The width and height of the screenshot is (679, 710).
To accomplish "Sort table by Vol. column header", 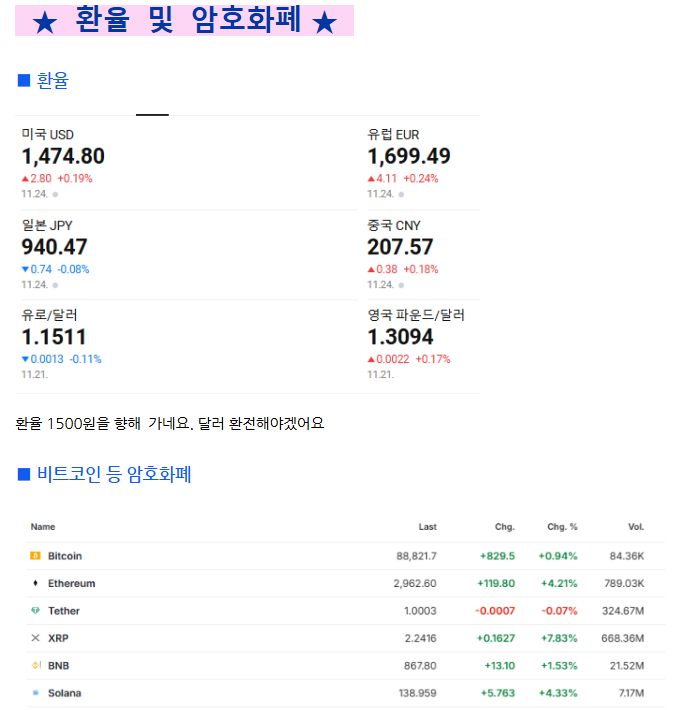I will [x=635, y=527].
